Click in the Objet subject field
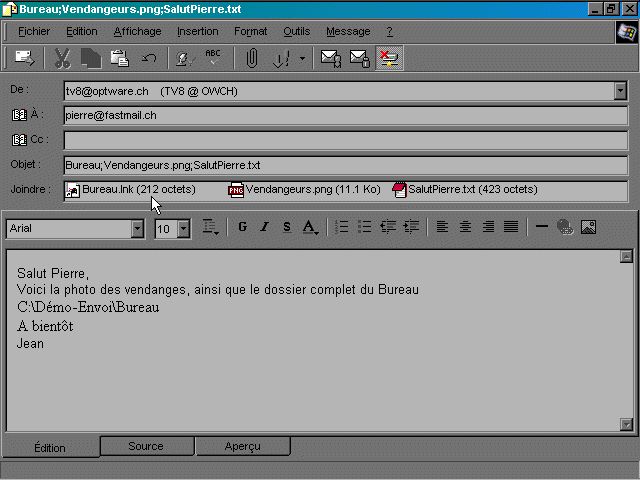 coord(346,165)
